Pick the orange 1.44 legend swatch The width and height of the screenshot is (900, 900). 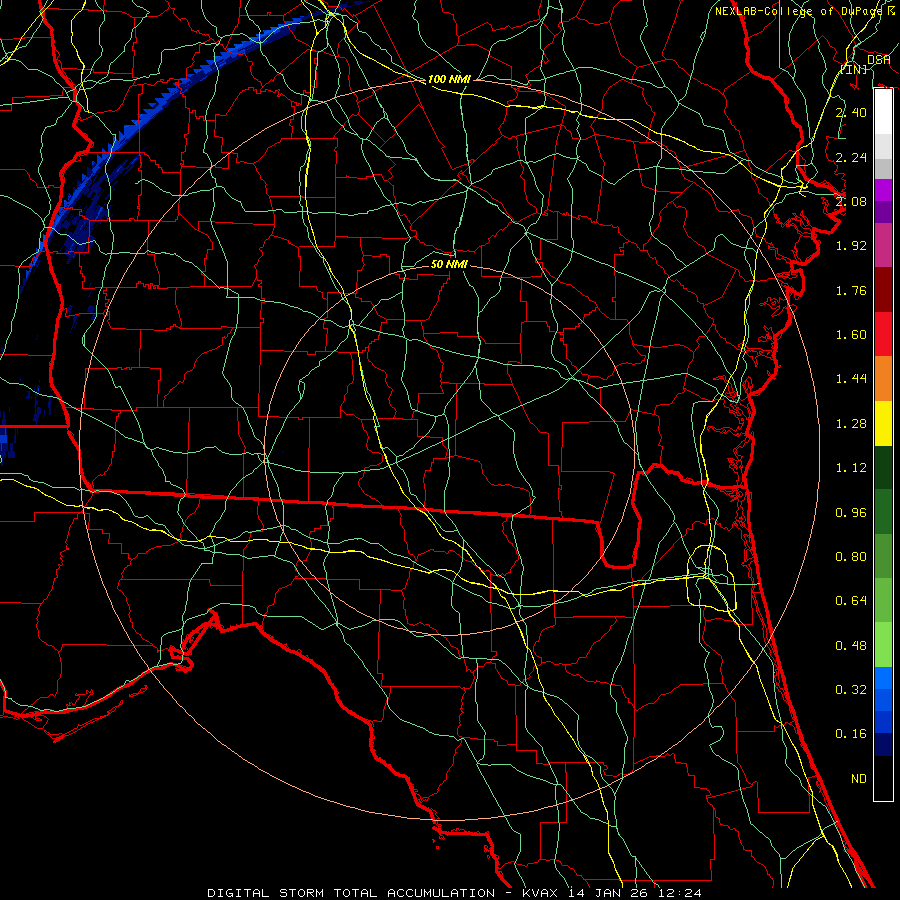click(883, 379)
